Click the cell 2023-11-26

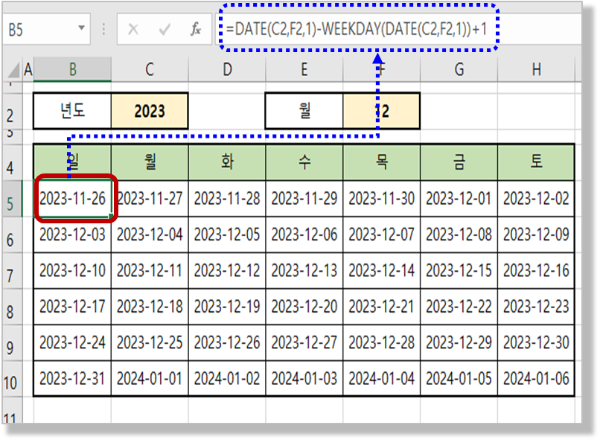click(72, 199)
